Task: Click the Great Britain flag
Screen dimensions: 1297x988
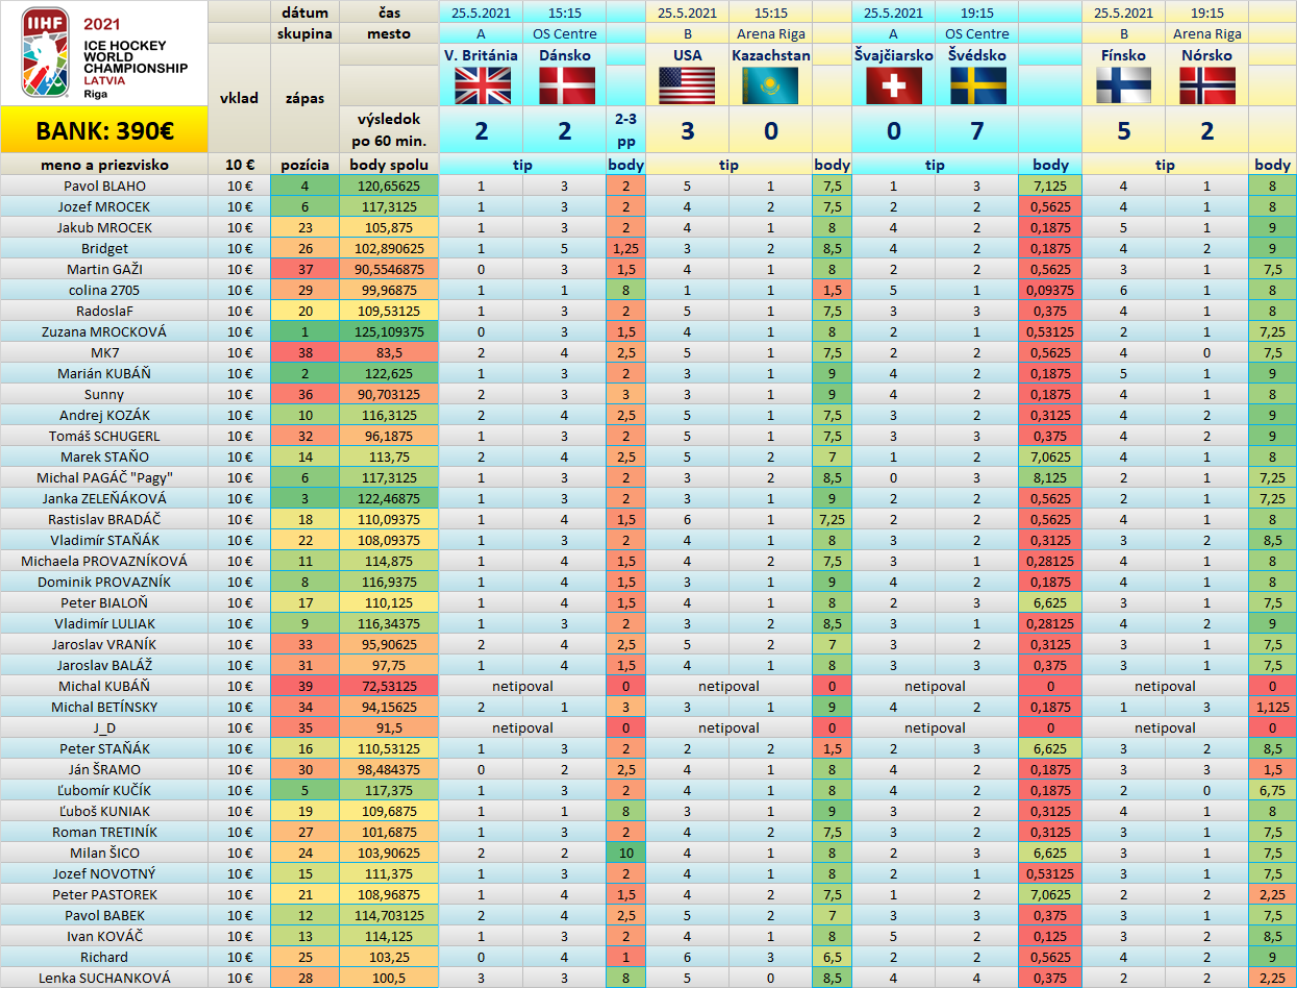Action: click(x=482, y=86)
